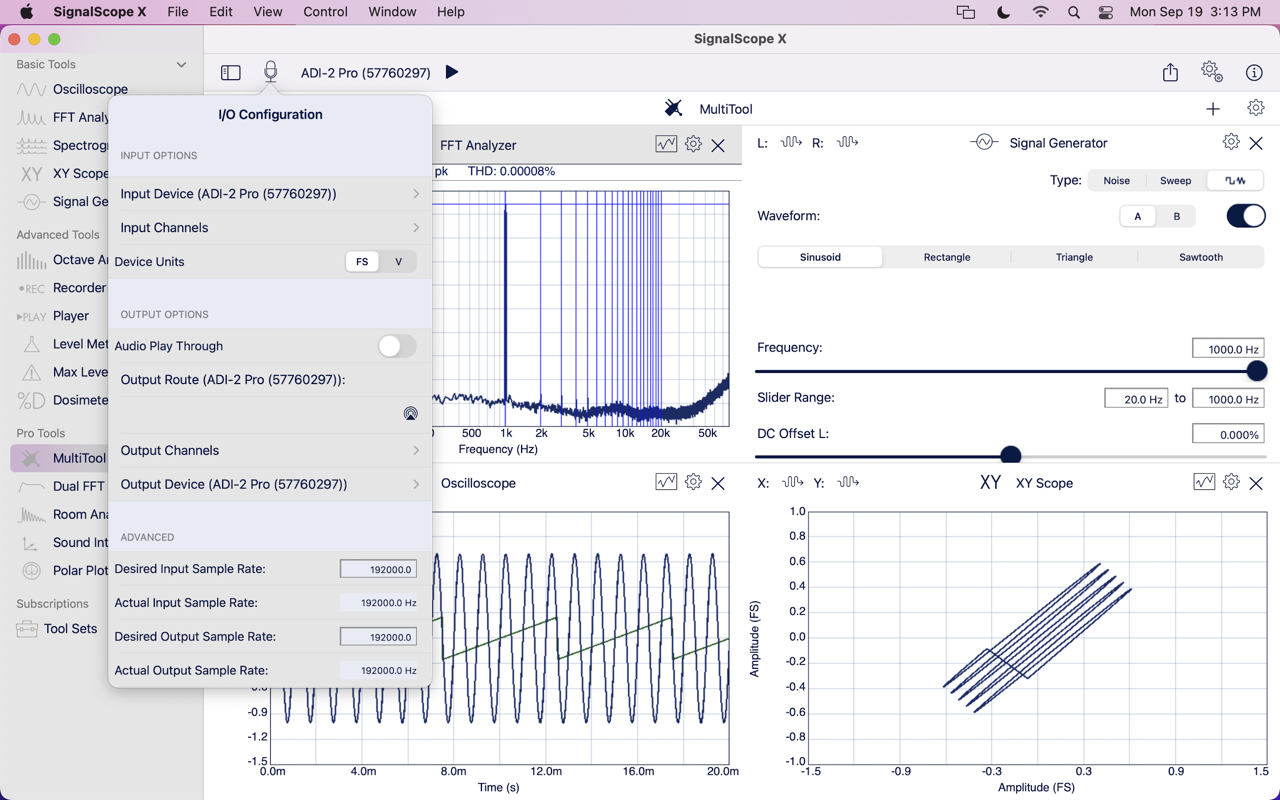This screenshot has width=1280, height=800.
Task: Click the microphone I/O configuration icon
Action: tap(270, 72)
